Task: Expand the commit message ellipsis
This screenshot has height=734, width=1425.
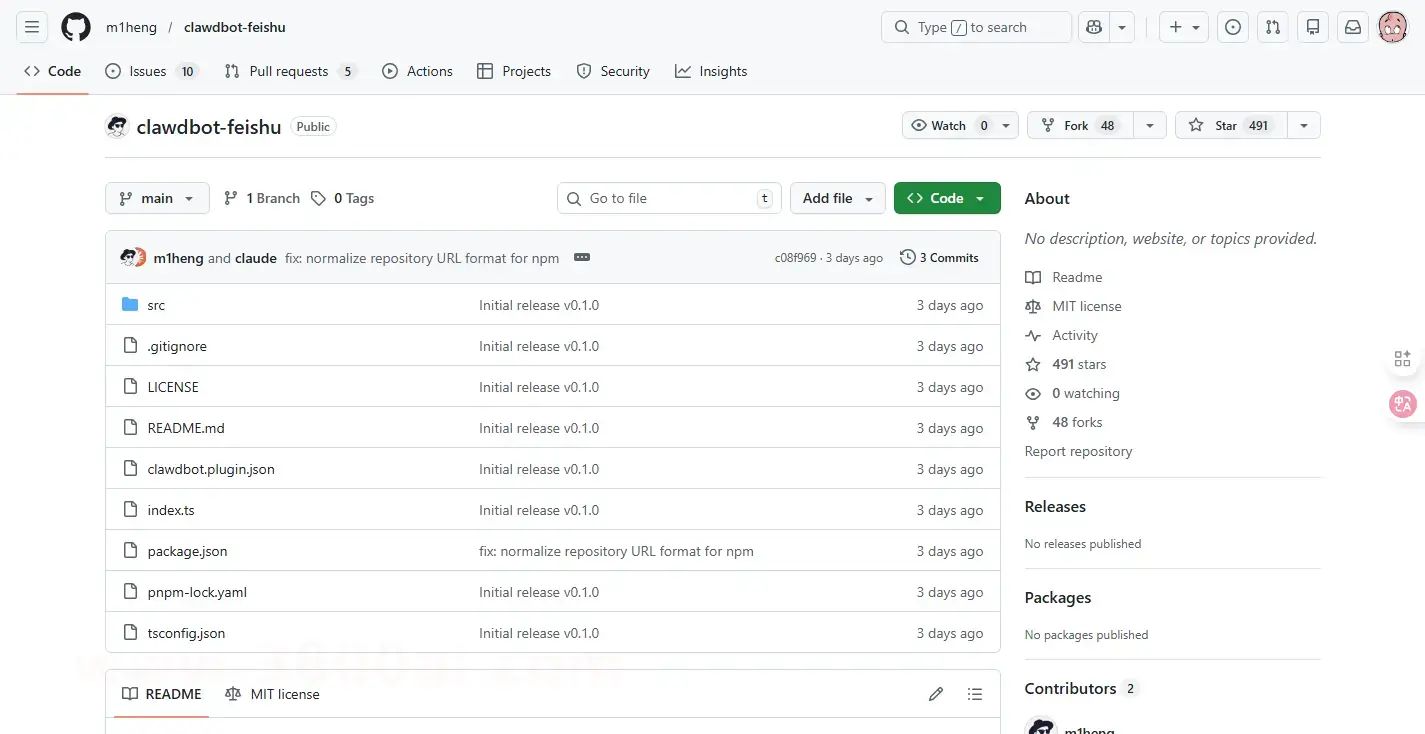Action: pyautogui.click(x=582, y=257)
